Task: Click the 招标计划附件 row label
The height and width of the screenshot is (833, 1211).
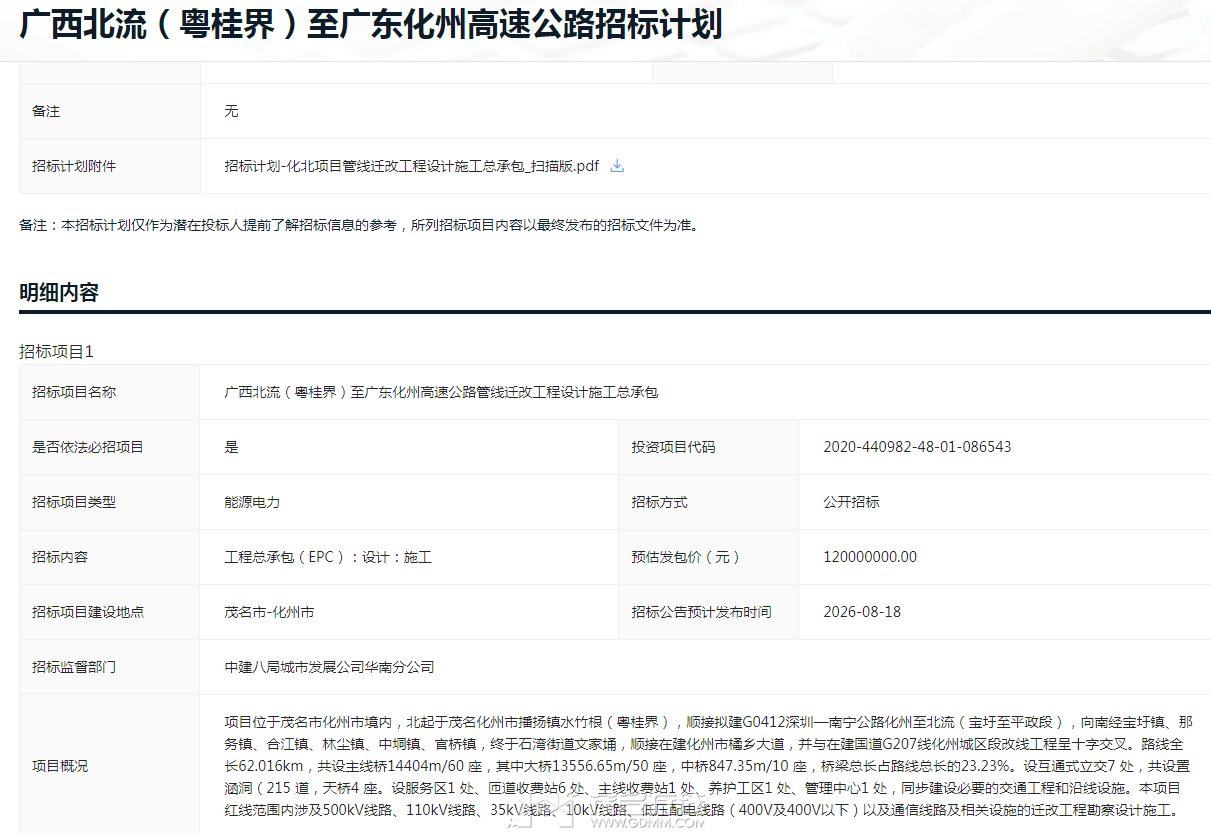Action: click(74, 166)
